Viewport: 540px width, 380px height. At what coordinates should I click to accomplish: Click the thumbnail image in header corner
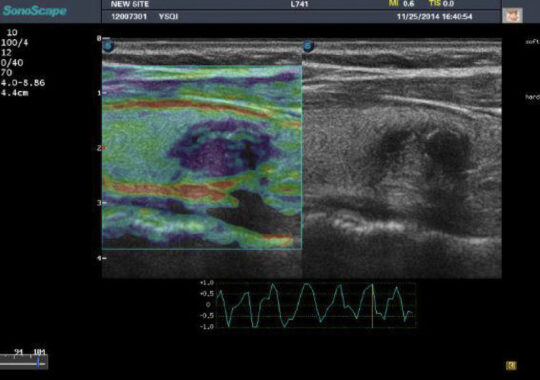(512, 15)
